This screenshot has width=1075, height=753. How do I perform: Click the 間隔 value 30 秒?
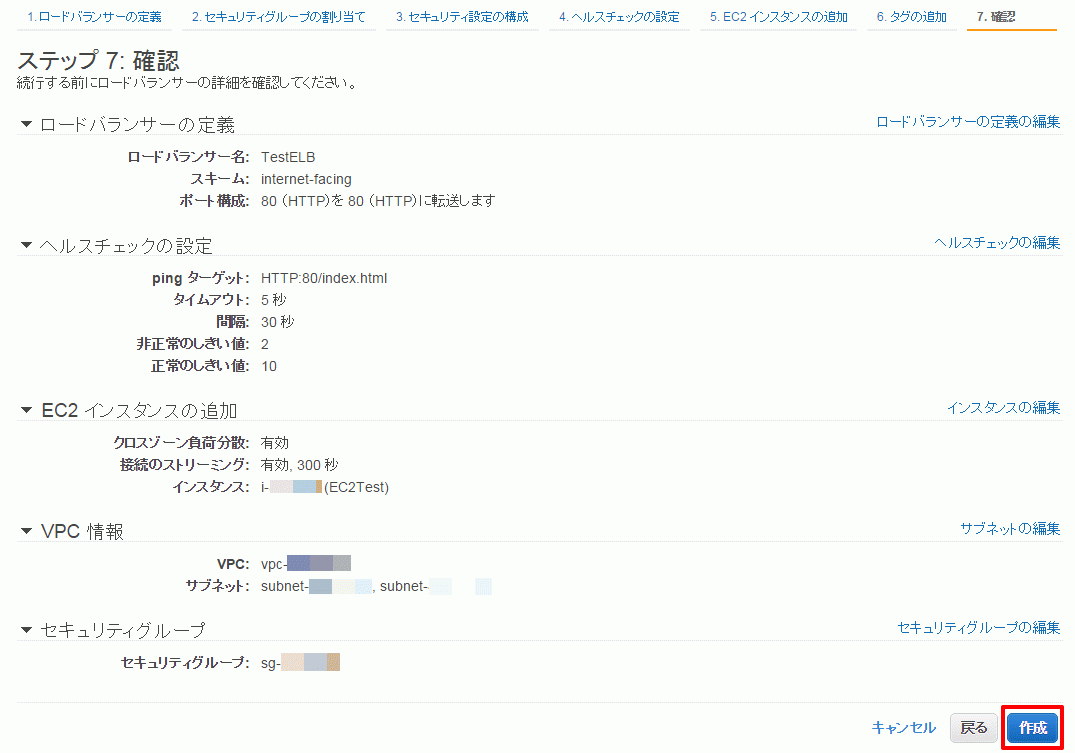coord(278,322)
